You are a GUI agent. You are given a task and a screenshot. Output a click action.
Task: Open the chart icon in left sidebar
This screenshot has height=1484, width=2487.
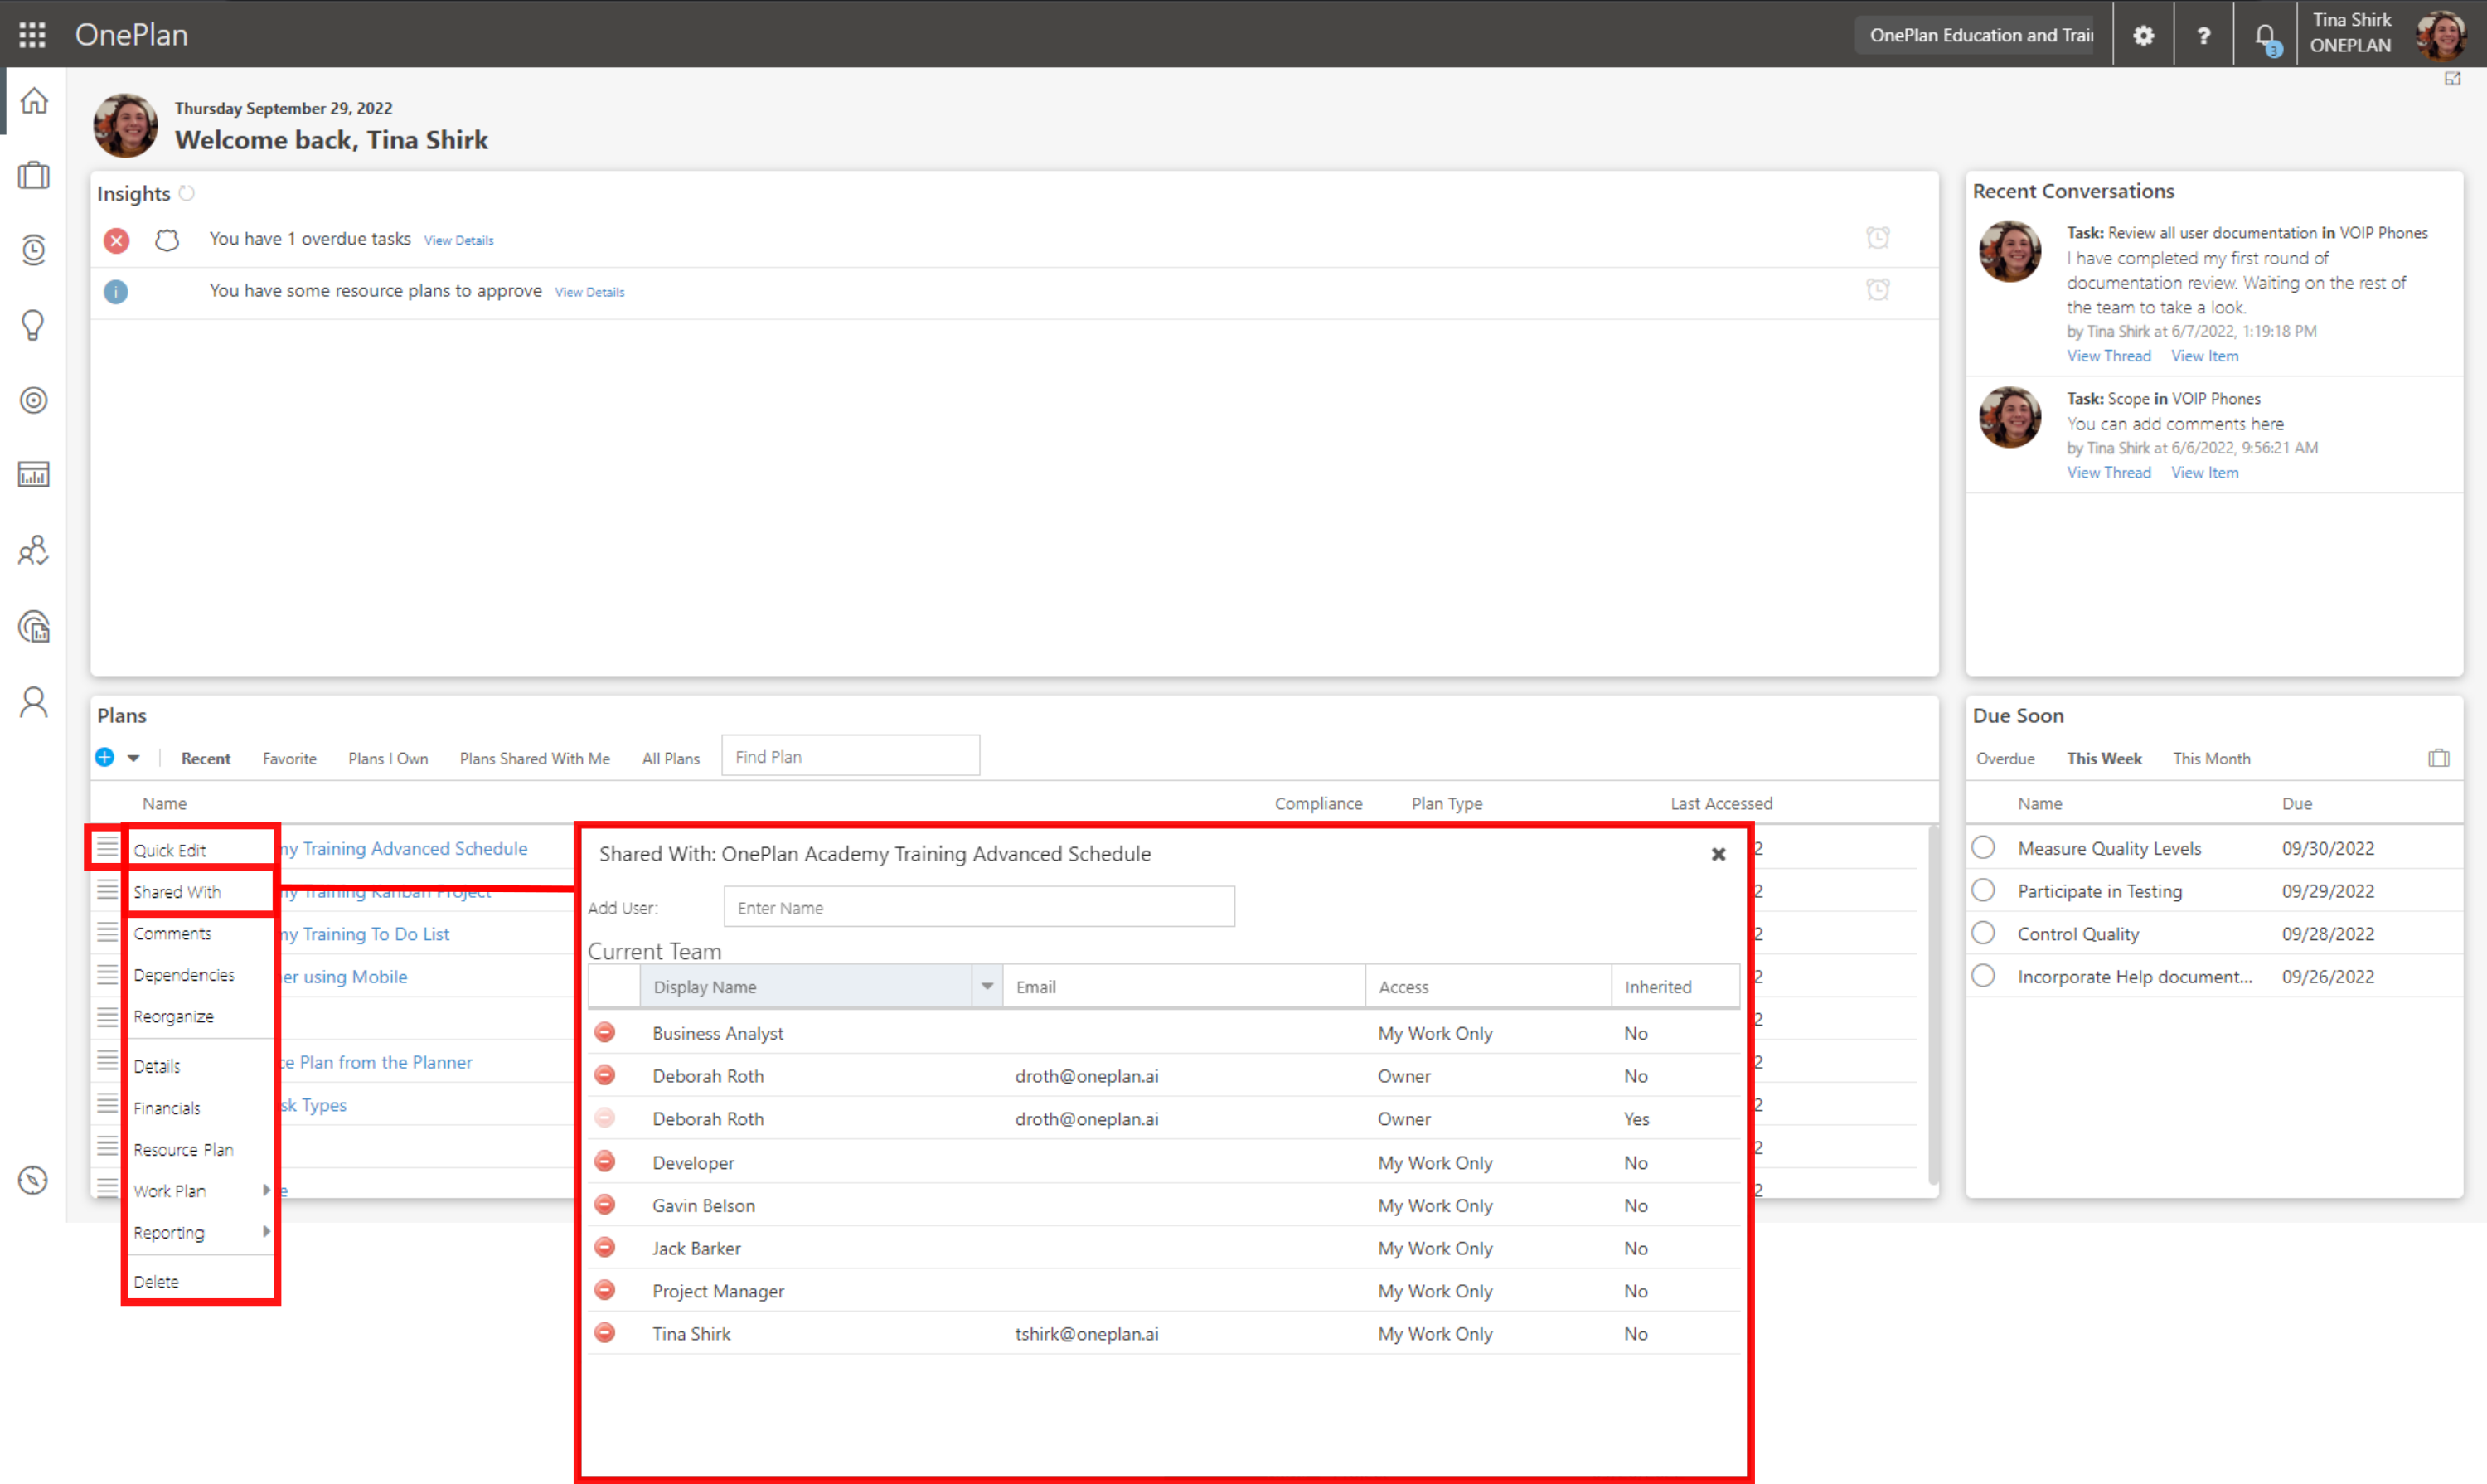coord(34,475)
